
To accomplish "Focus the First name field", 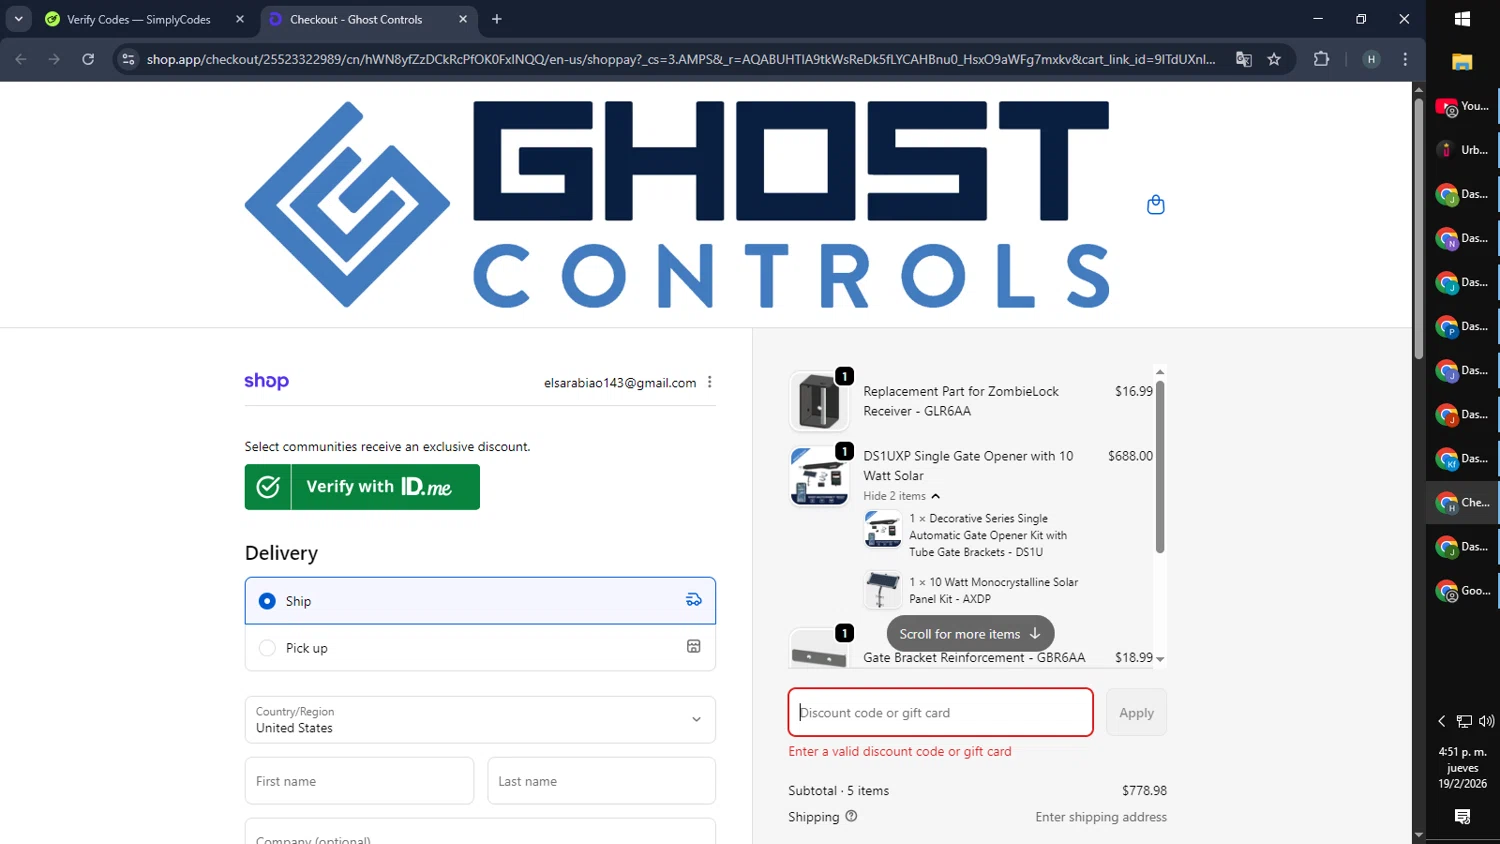I will coord(359,781).
